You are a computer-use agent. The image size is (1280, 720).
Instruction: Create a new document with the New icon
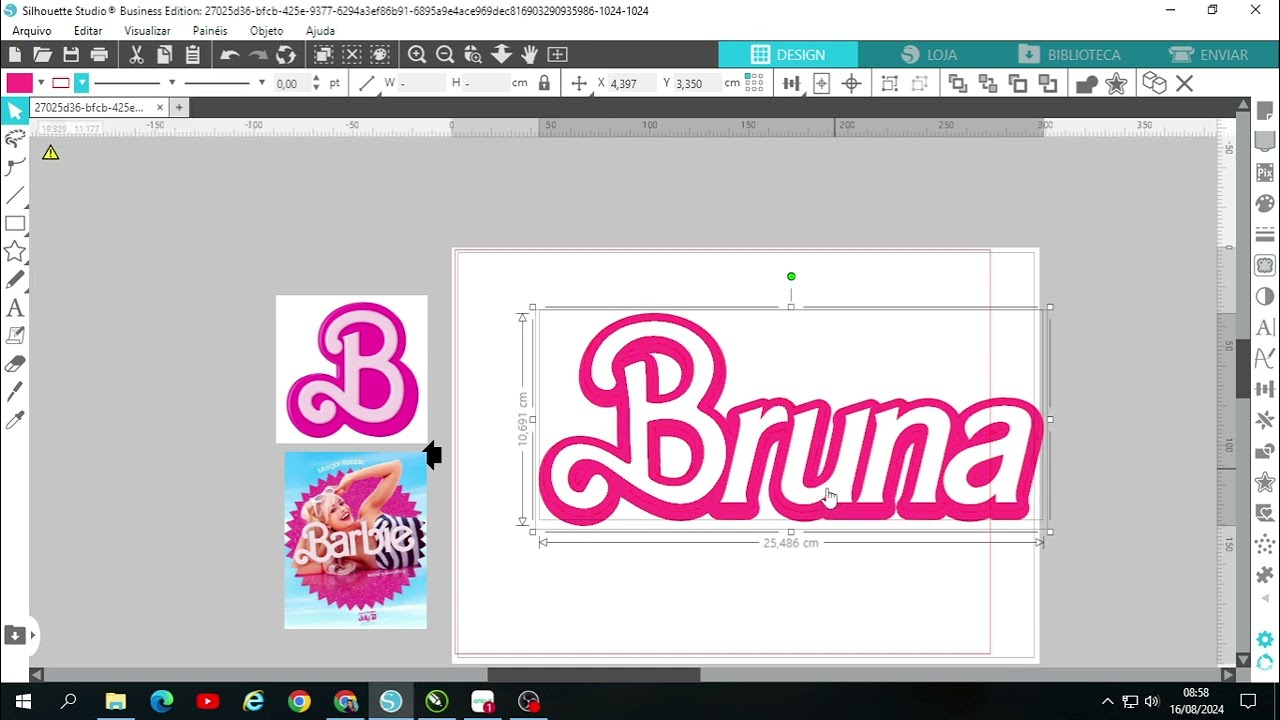15,54
